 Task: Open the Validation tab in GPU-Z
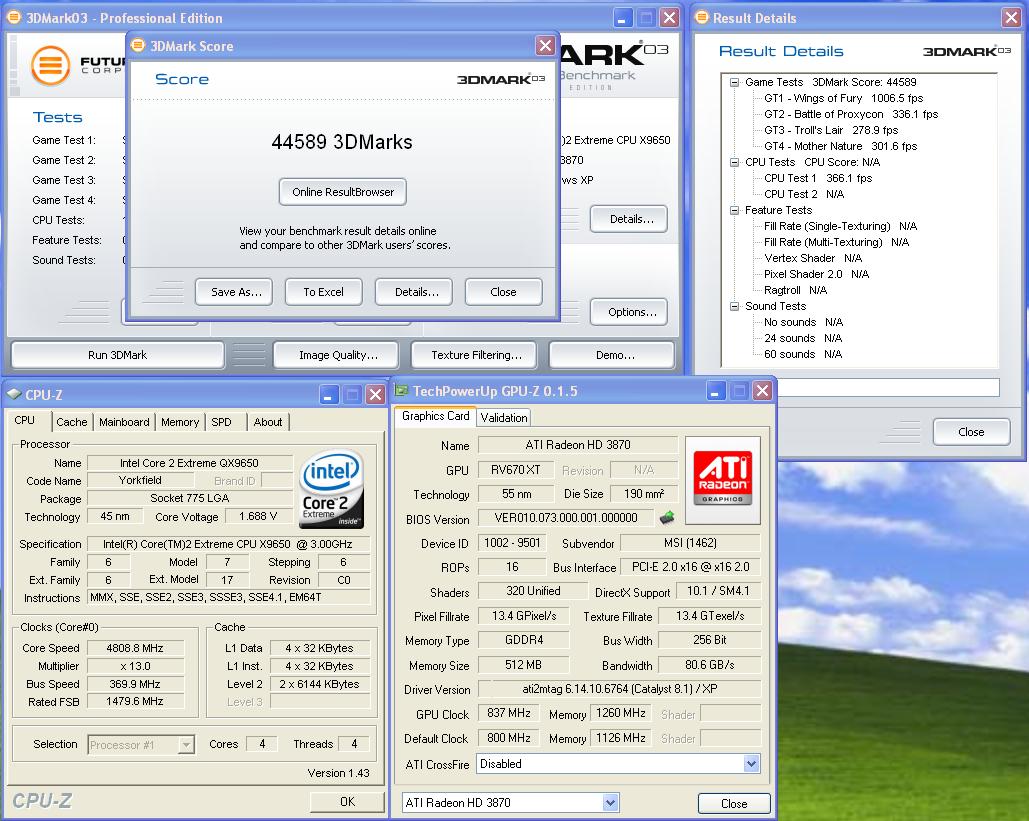(x=503, y=417)
